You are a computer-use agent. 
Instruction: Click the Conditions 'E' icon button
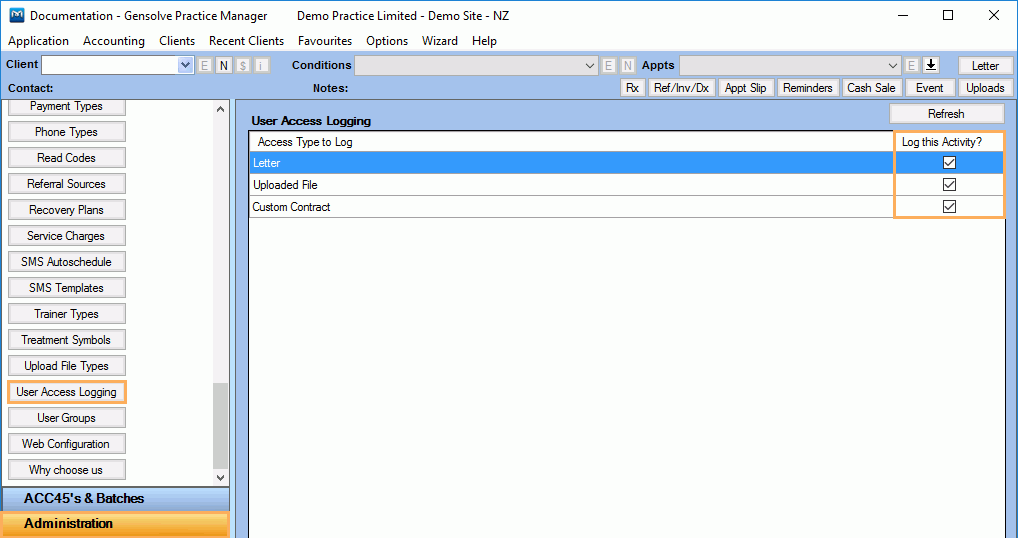tap(609, 65)
